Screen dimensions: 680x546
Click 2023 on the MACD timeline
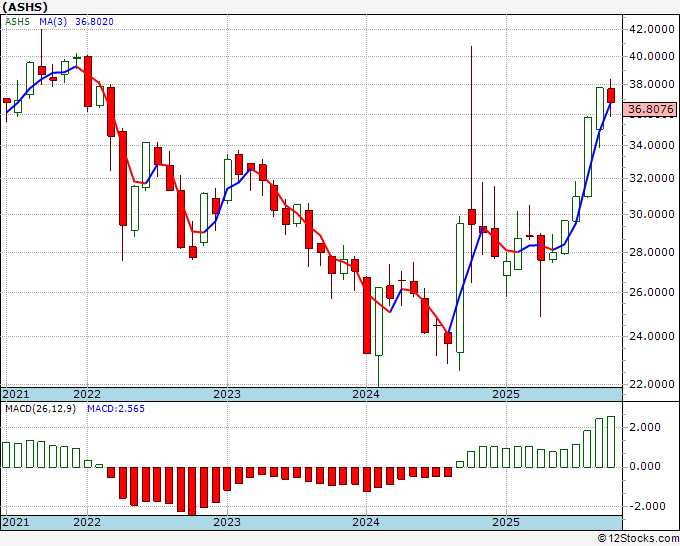click(x=227, y=522)
